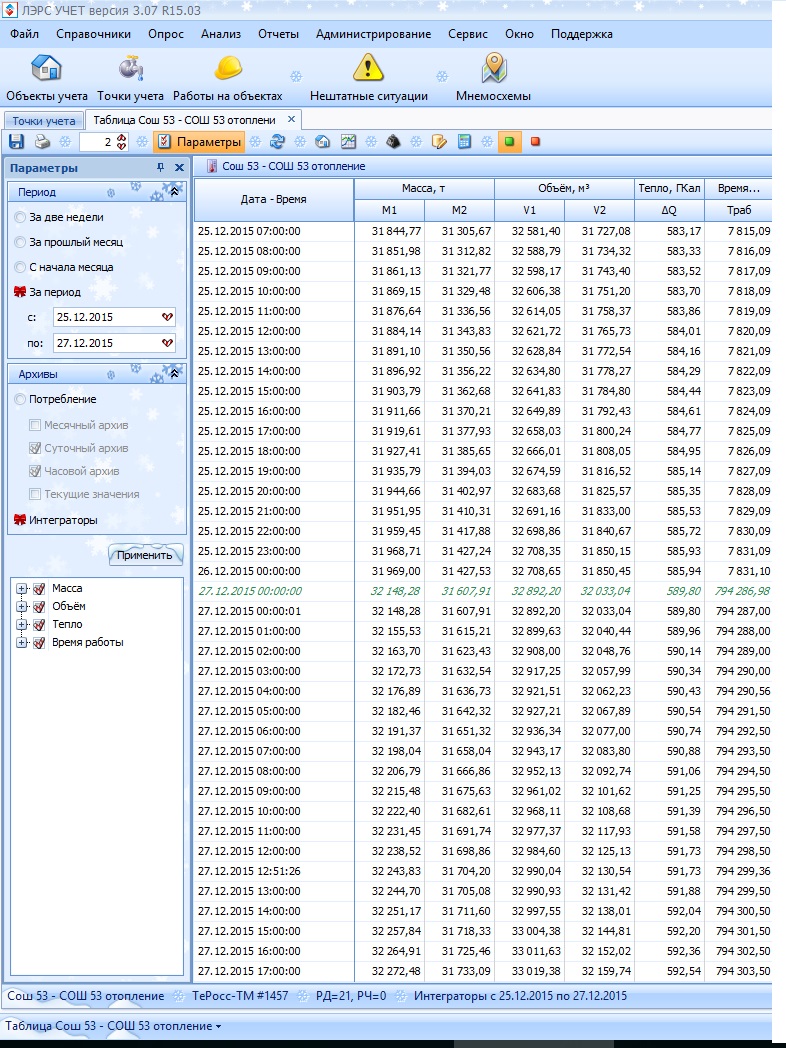This screenshot has height=1048, width=786.
Task: Switch to the Точки учета tab
Action: [44, 120]
